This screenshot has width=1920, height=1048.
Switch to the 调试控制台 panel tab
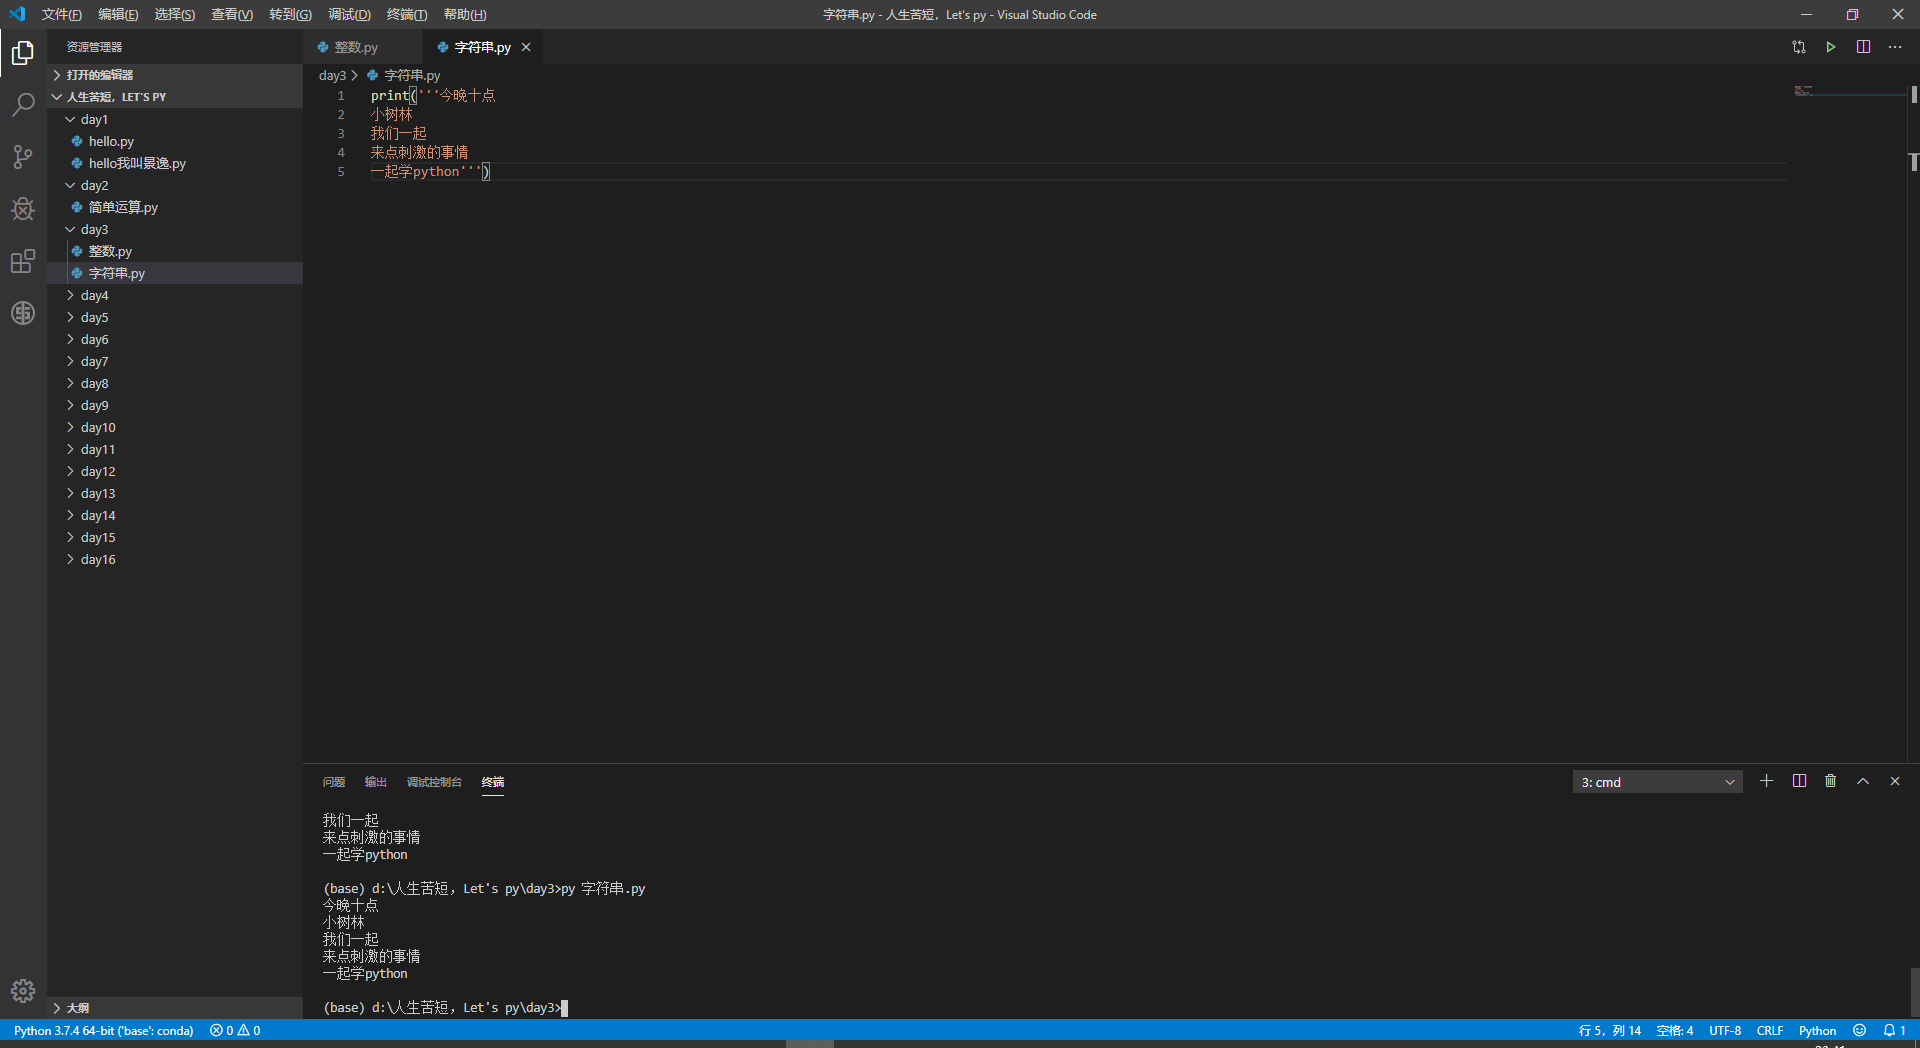(434, 782)
